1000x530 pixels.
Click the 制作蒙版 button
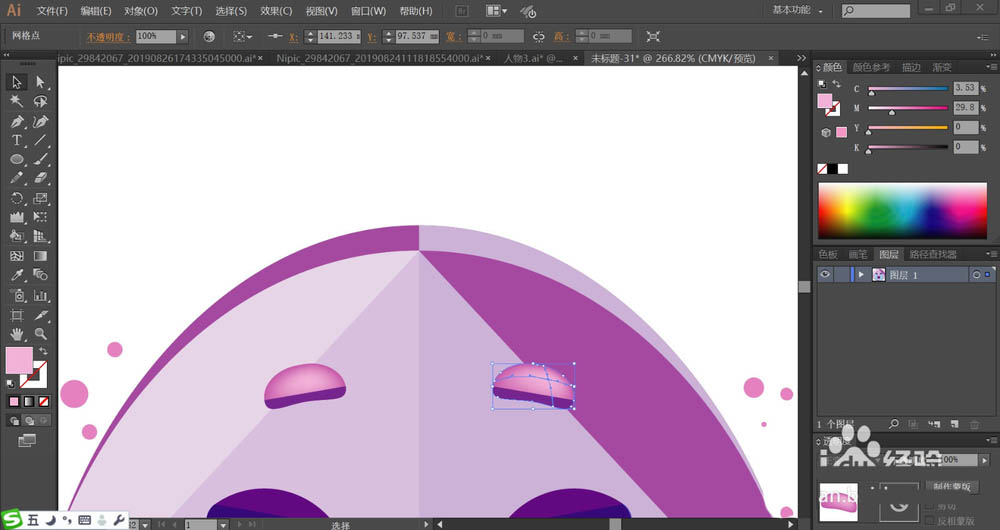tap(951, 487)
